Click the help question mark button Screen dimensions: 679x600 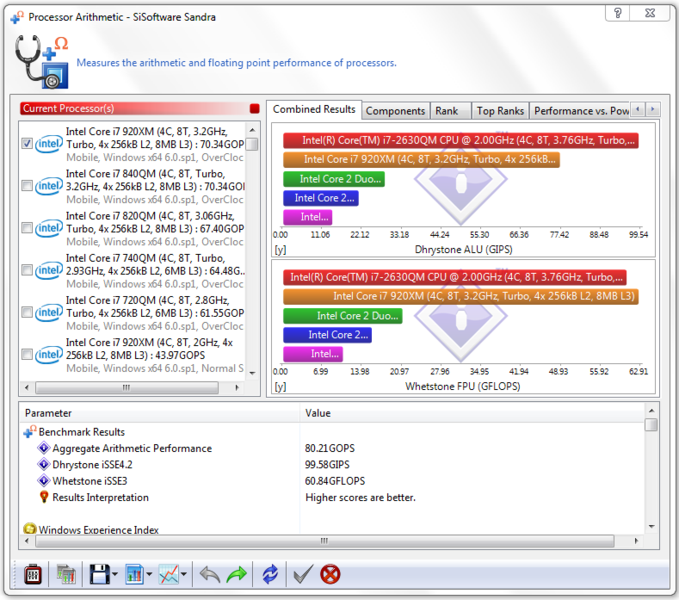click(x=618, y=13)
